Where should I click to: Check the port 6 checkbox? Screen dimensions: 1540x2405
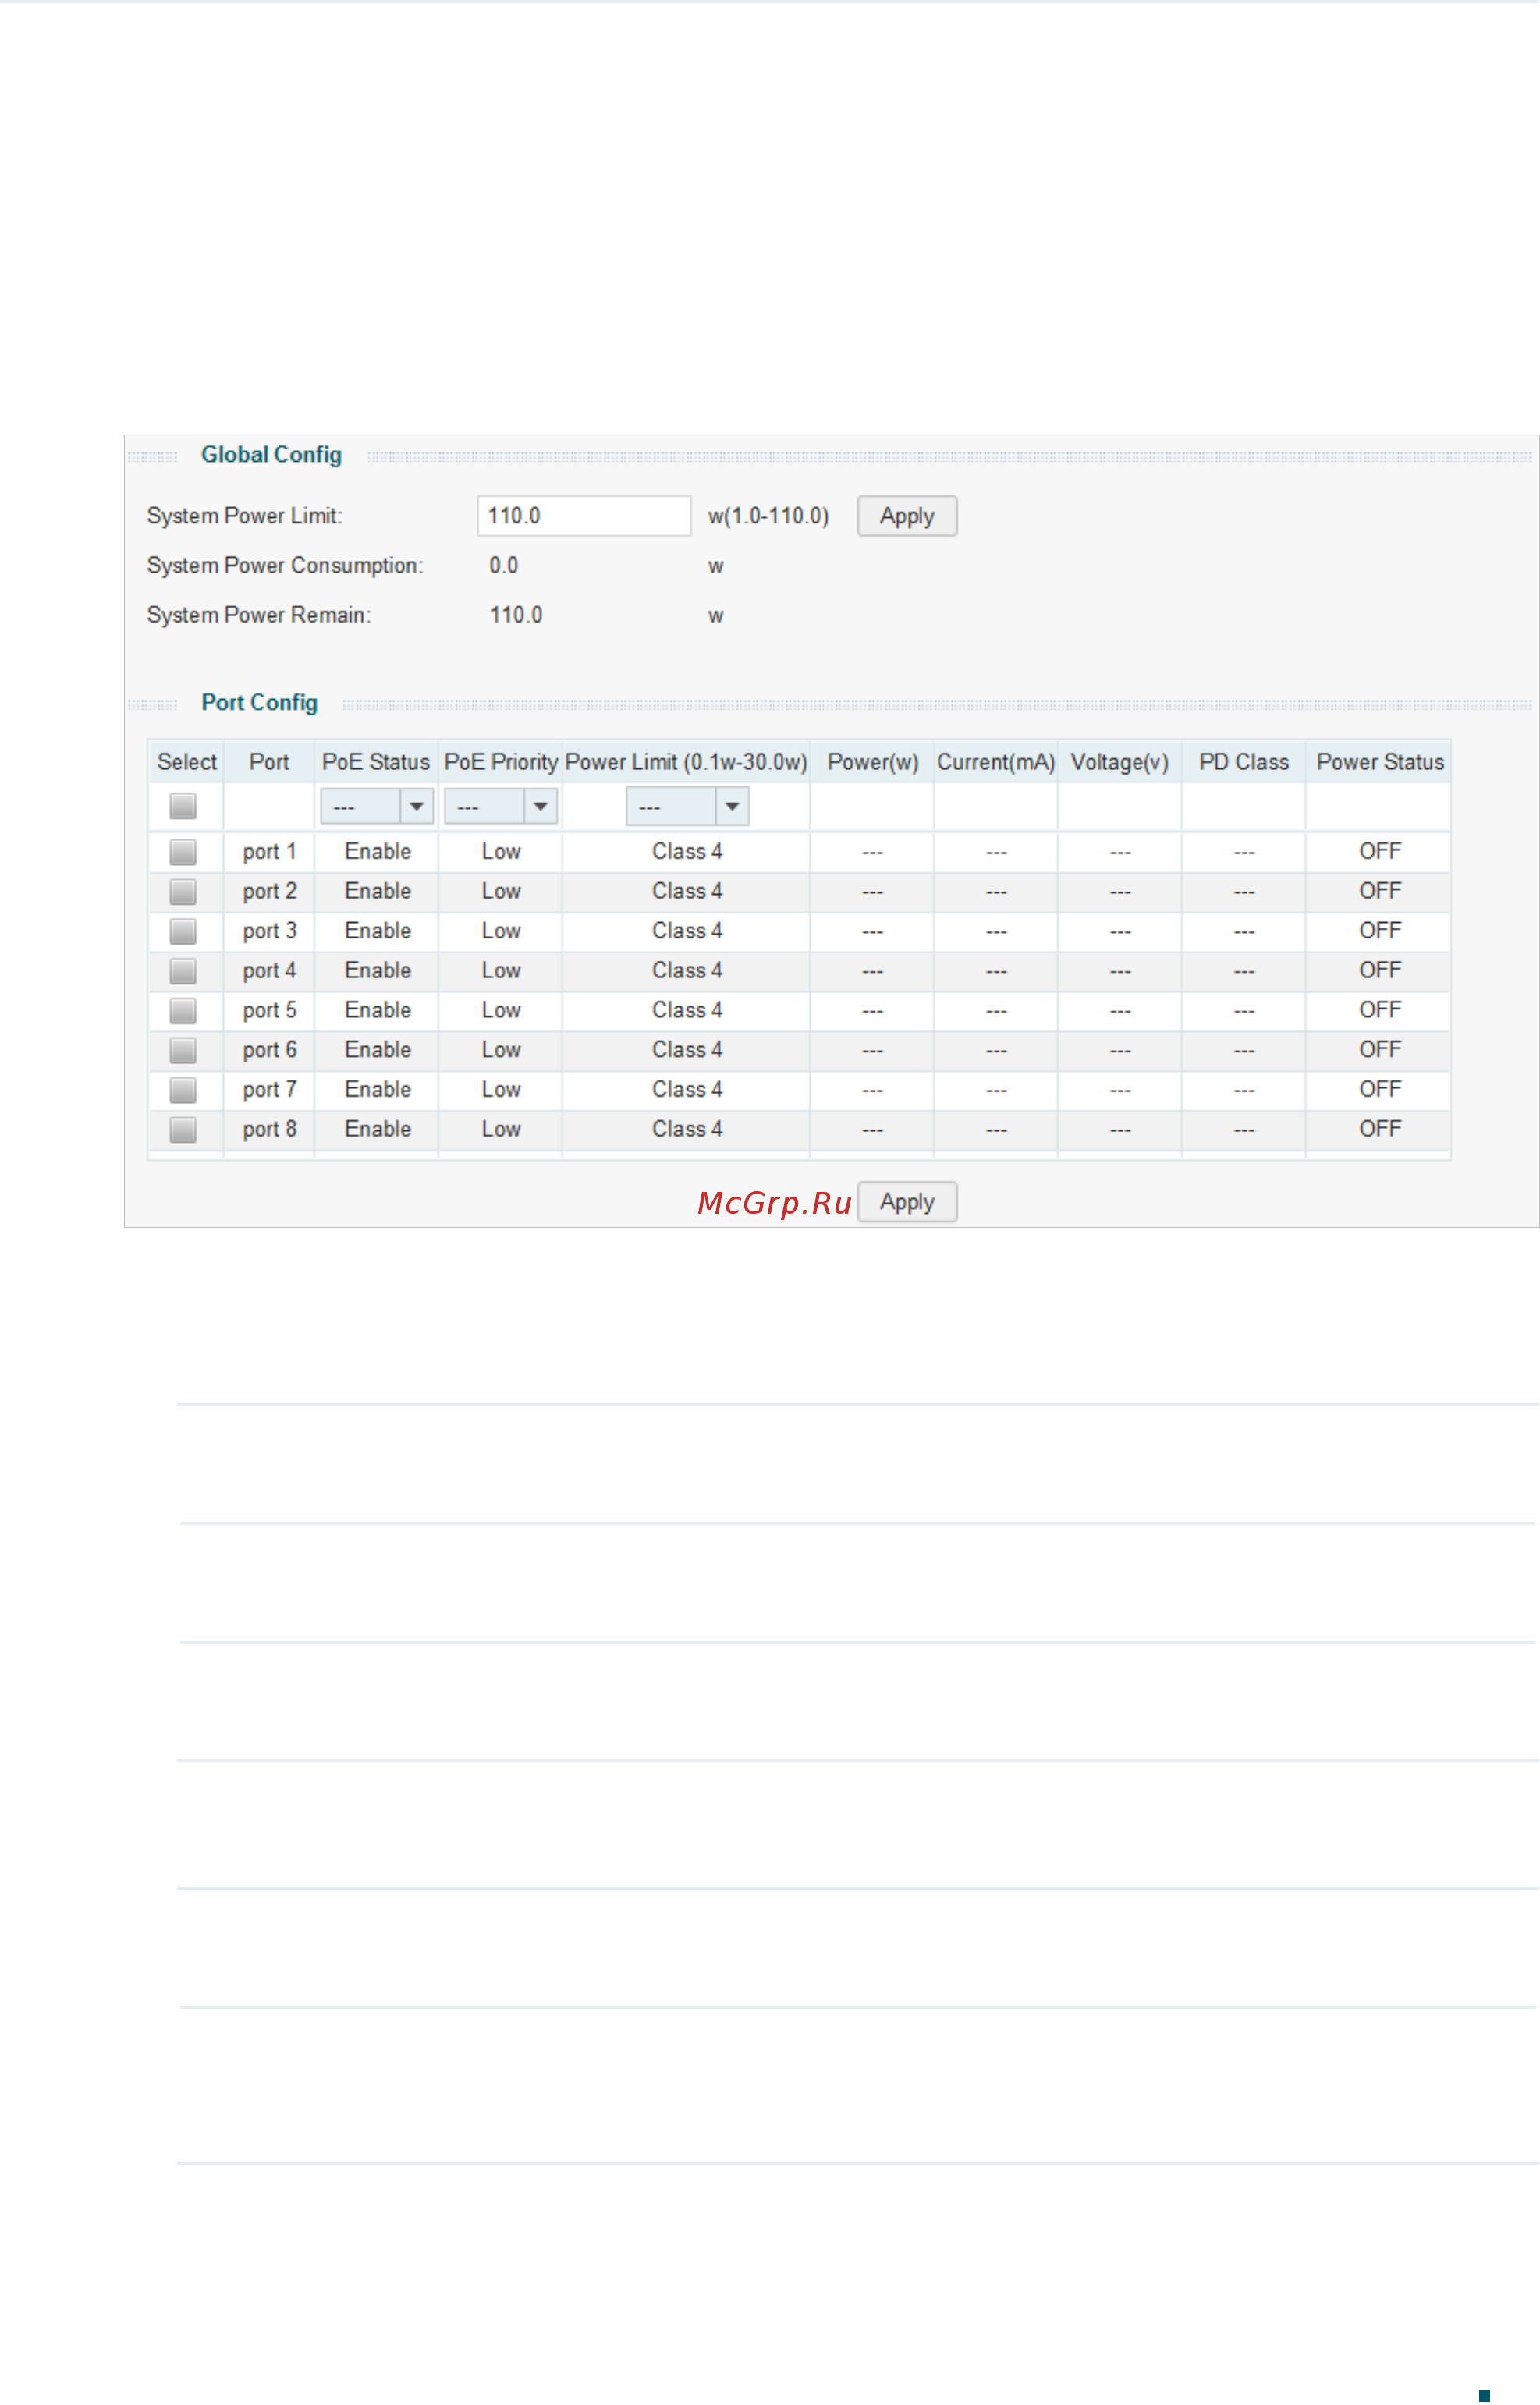click(x=183, y=1050)
